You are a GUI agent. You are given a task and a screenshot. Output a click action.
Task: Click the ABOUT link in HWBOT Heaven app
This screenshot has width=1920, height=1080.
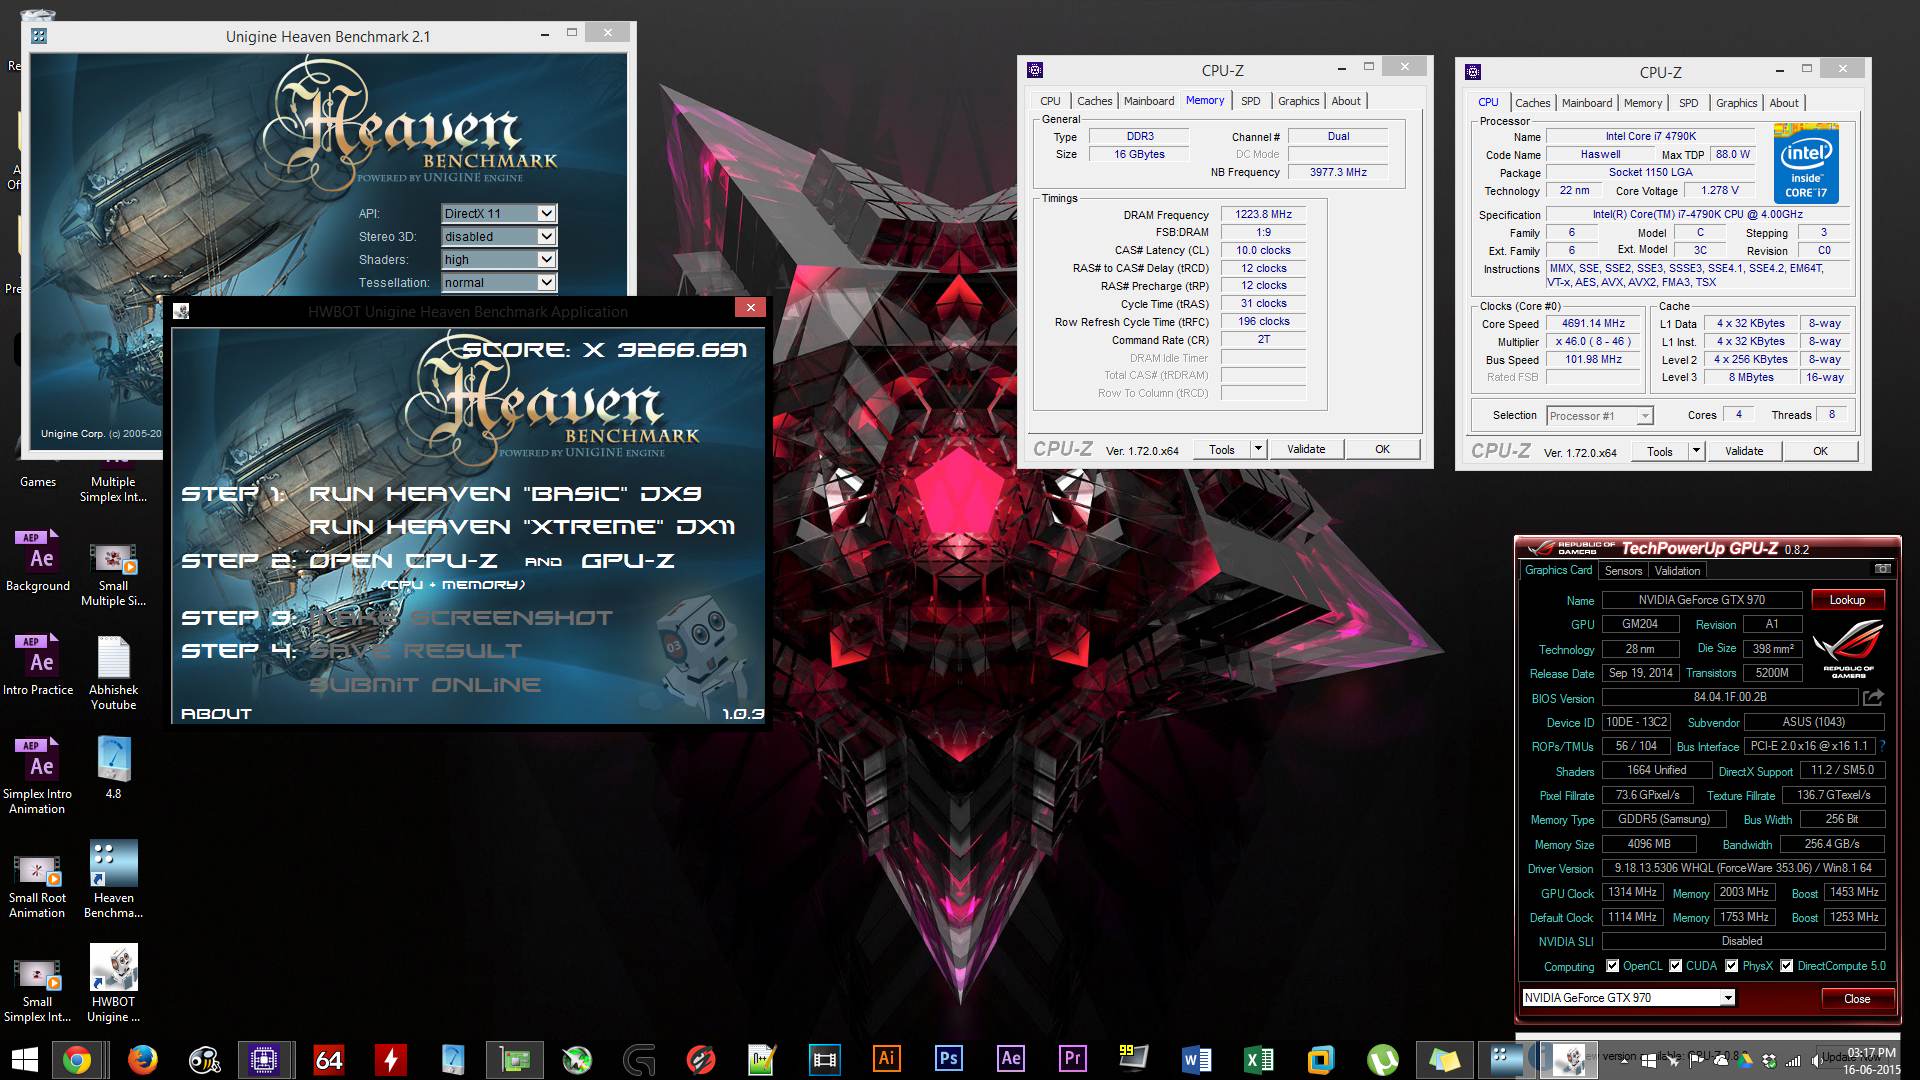(x=216, y=713)
